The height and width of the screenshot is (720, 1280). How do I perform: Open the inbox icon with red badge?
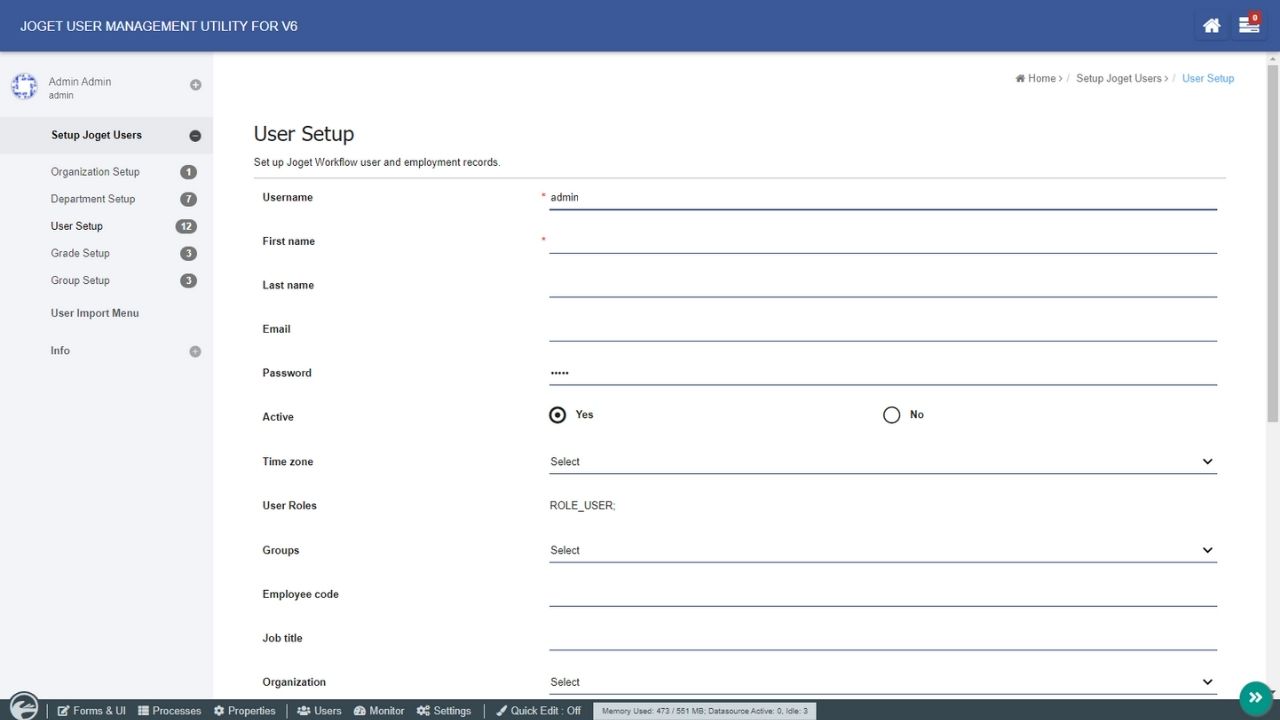pyautogui.click(x=1248, y=26)
